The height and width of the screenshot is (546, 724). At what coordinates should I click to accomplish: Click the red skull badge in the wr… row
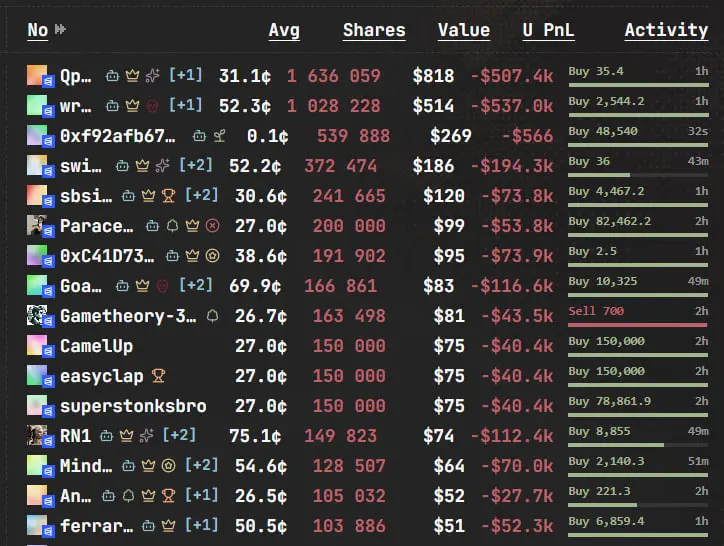tap(152, 106)
